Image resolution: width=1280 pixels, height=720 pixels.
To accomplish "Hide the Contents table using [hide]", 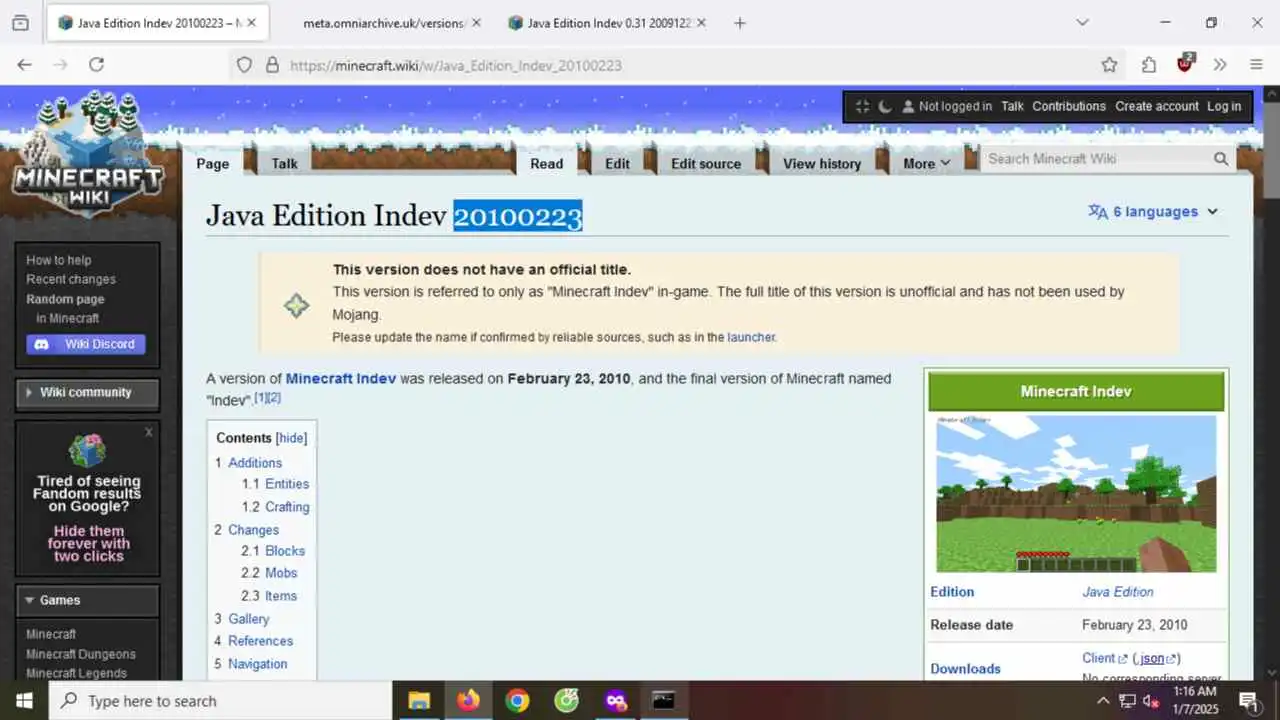I will [x=291, y=438].
